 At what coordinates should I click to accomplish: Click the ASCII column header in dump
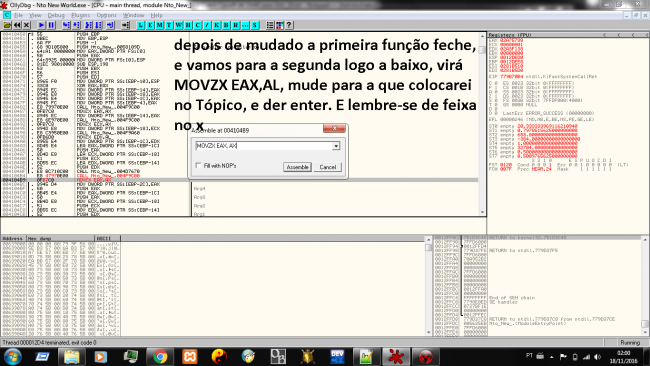[108, 238]
